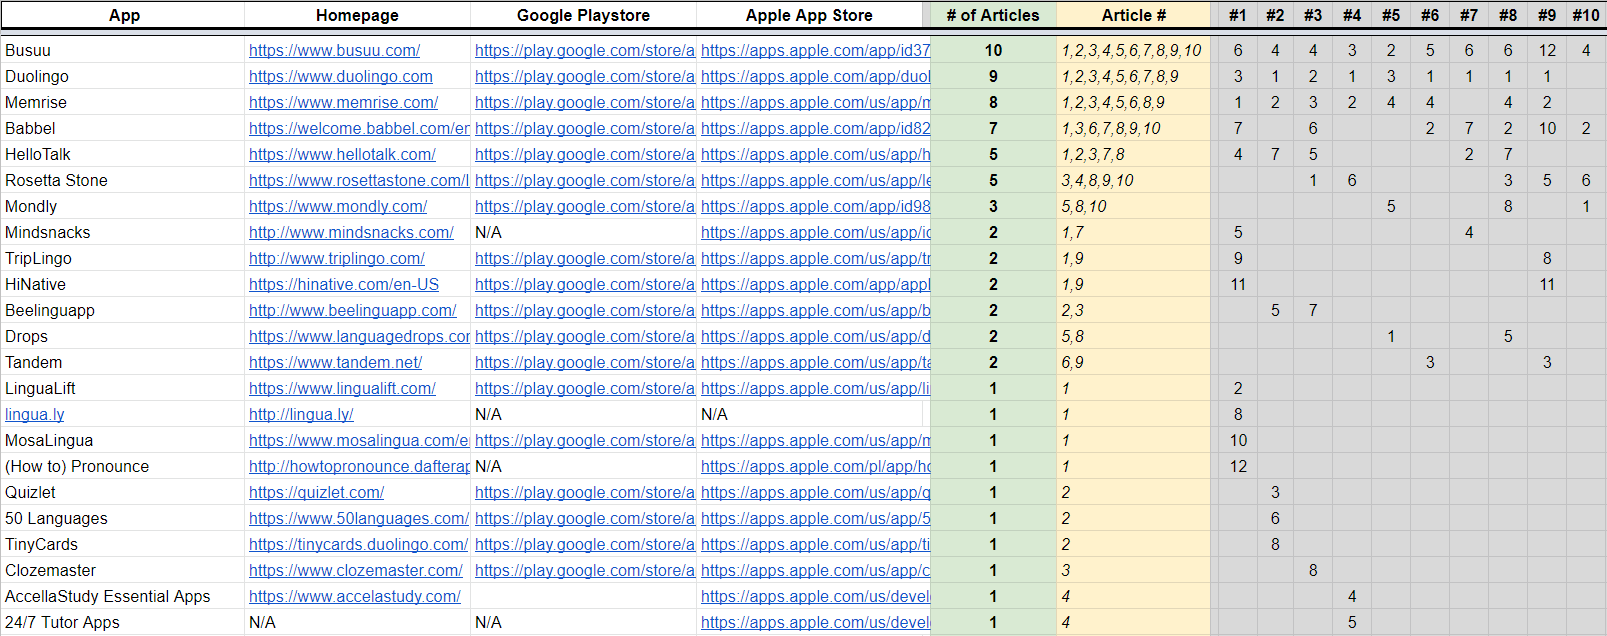Open the Busuu homepage link
The height and width of the screenshot is (636, 1607).
(334, 50)
